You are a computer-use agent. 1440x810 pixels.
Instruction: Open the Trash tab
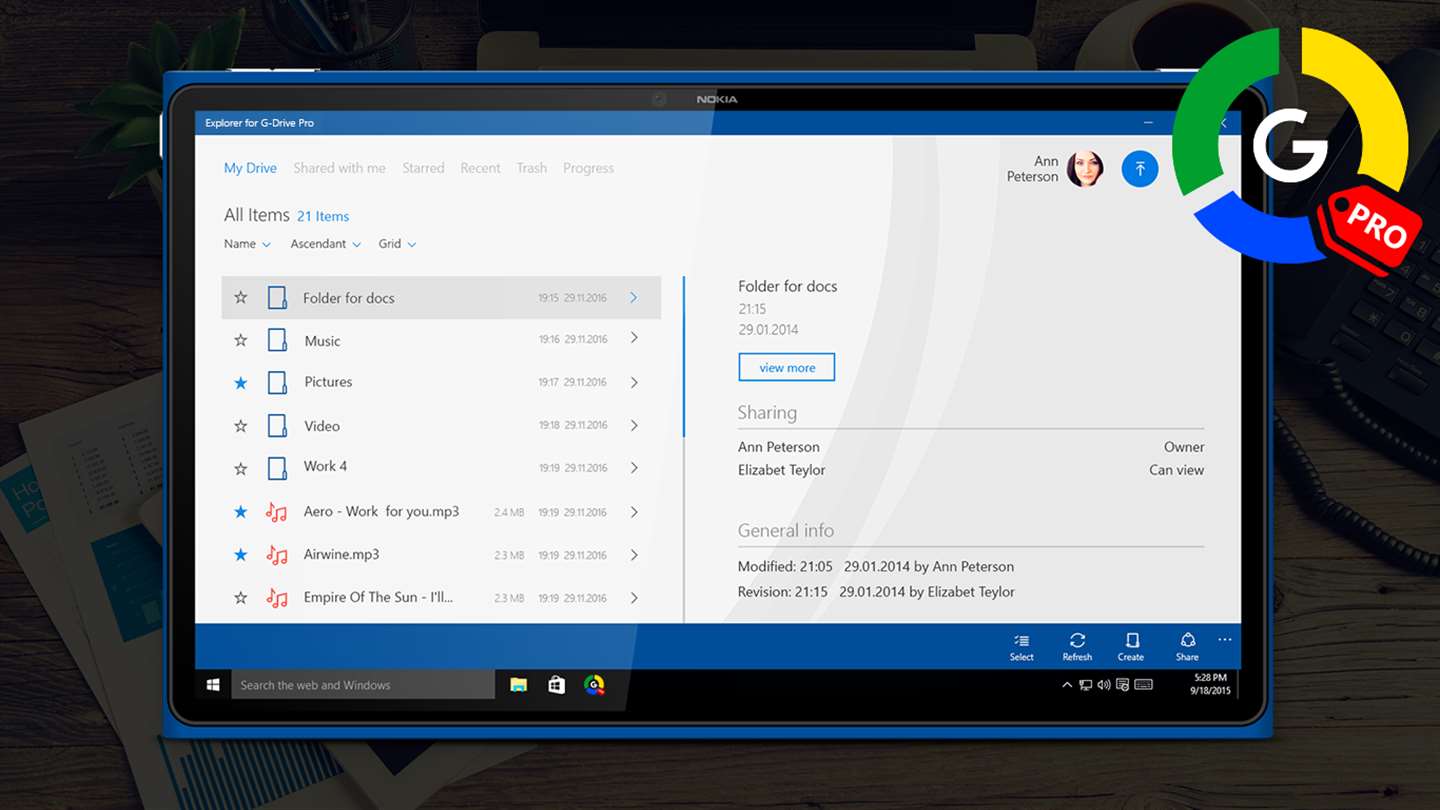coord(532,168)
